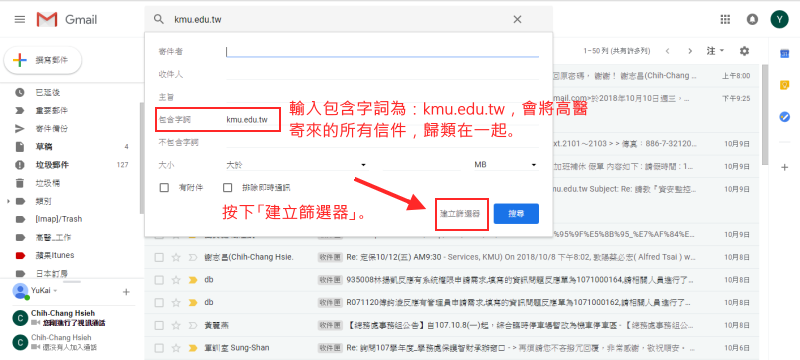This screenshot has height=360, width=800.
Task: Open the main menu hamburger icon
Action: pyautogui.click(x=20, y=19)
